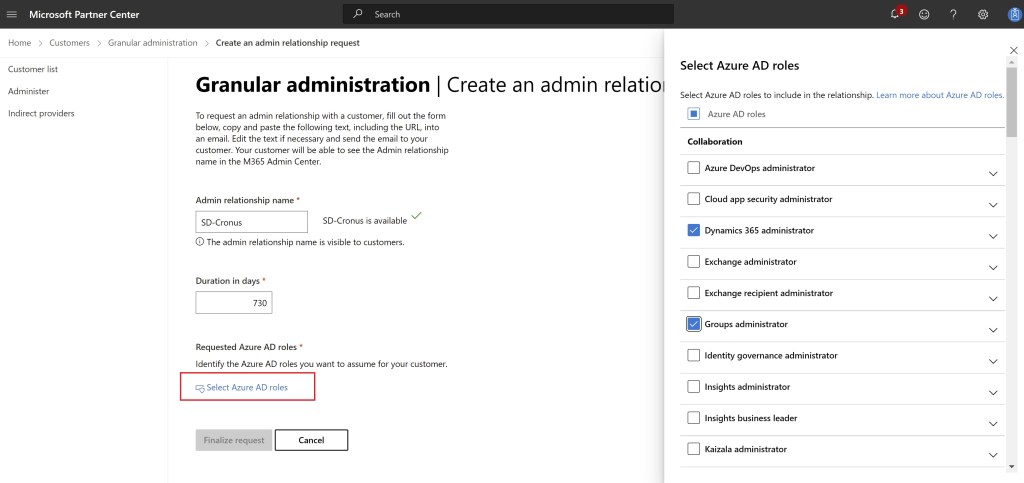Screen dimensions: 1024x483
Task: Go to Customer list in sidebar
Action: pyautogui.click(x=33, y=69)
